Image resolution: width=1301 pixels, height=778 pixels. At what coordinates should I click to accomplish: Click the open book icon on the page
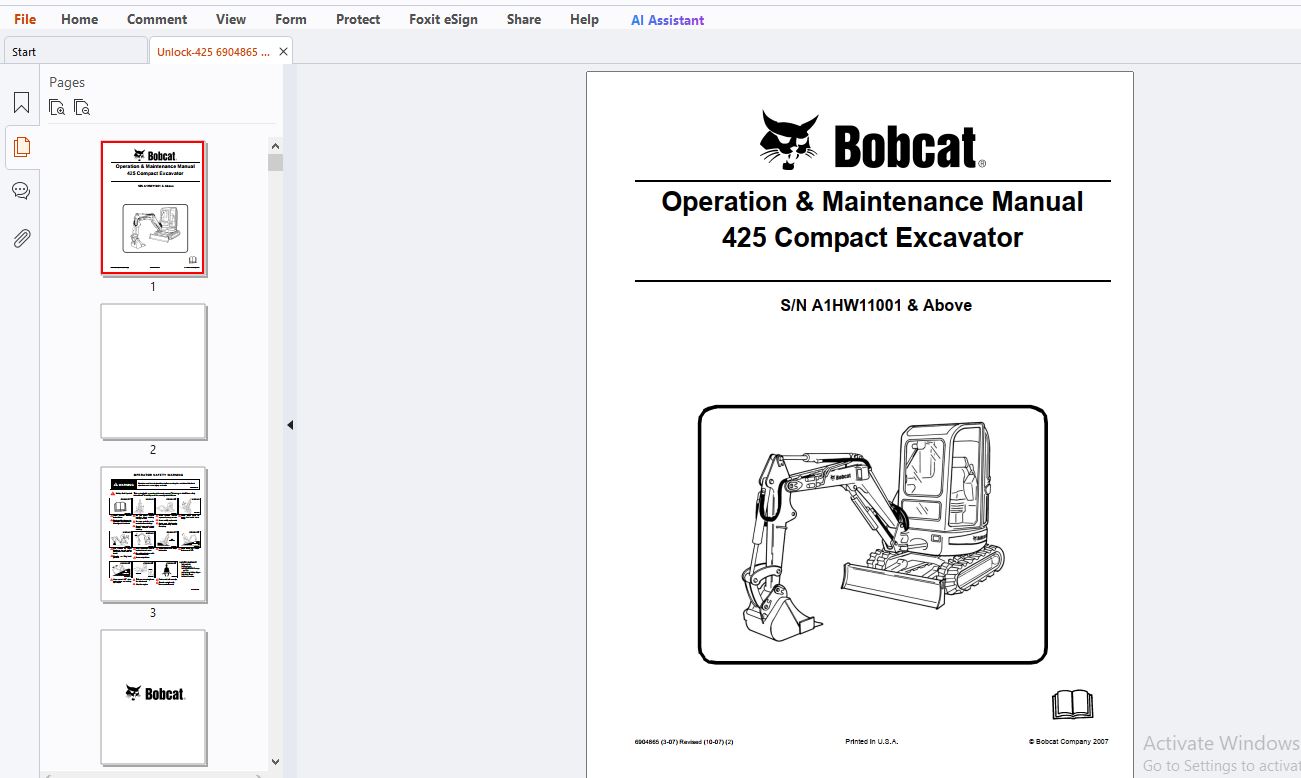tap(1073, 705)
